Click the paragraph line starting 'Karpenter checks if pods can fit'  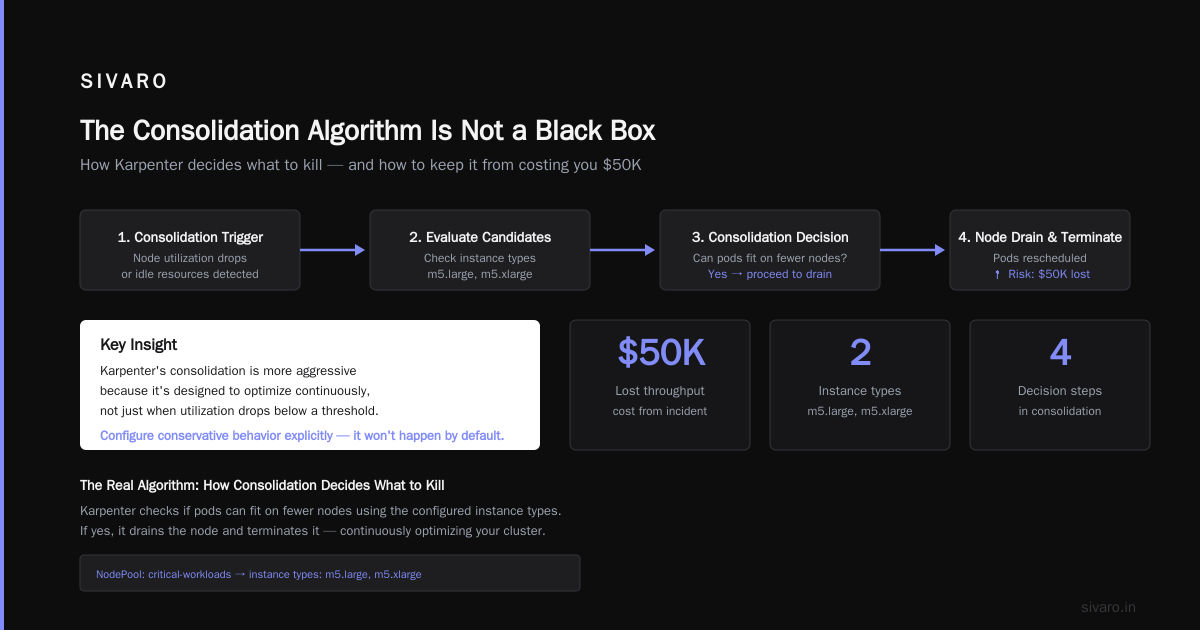(x=320, y=510)
